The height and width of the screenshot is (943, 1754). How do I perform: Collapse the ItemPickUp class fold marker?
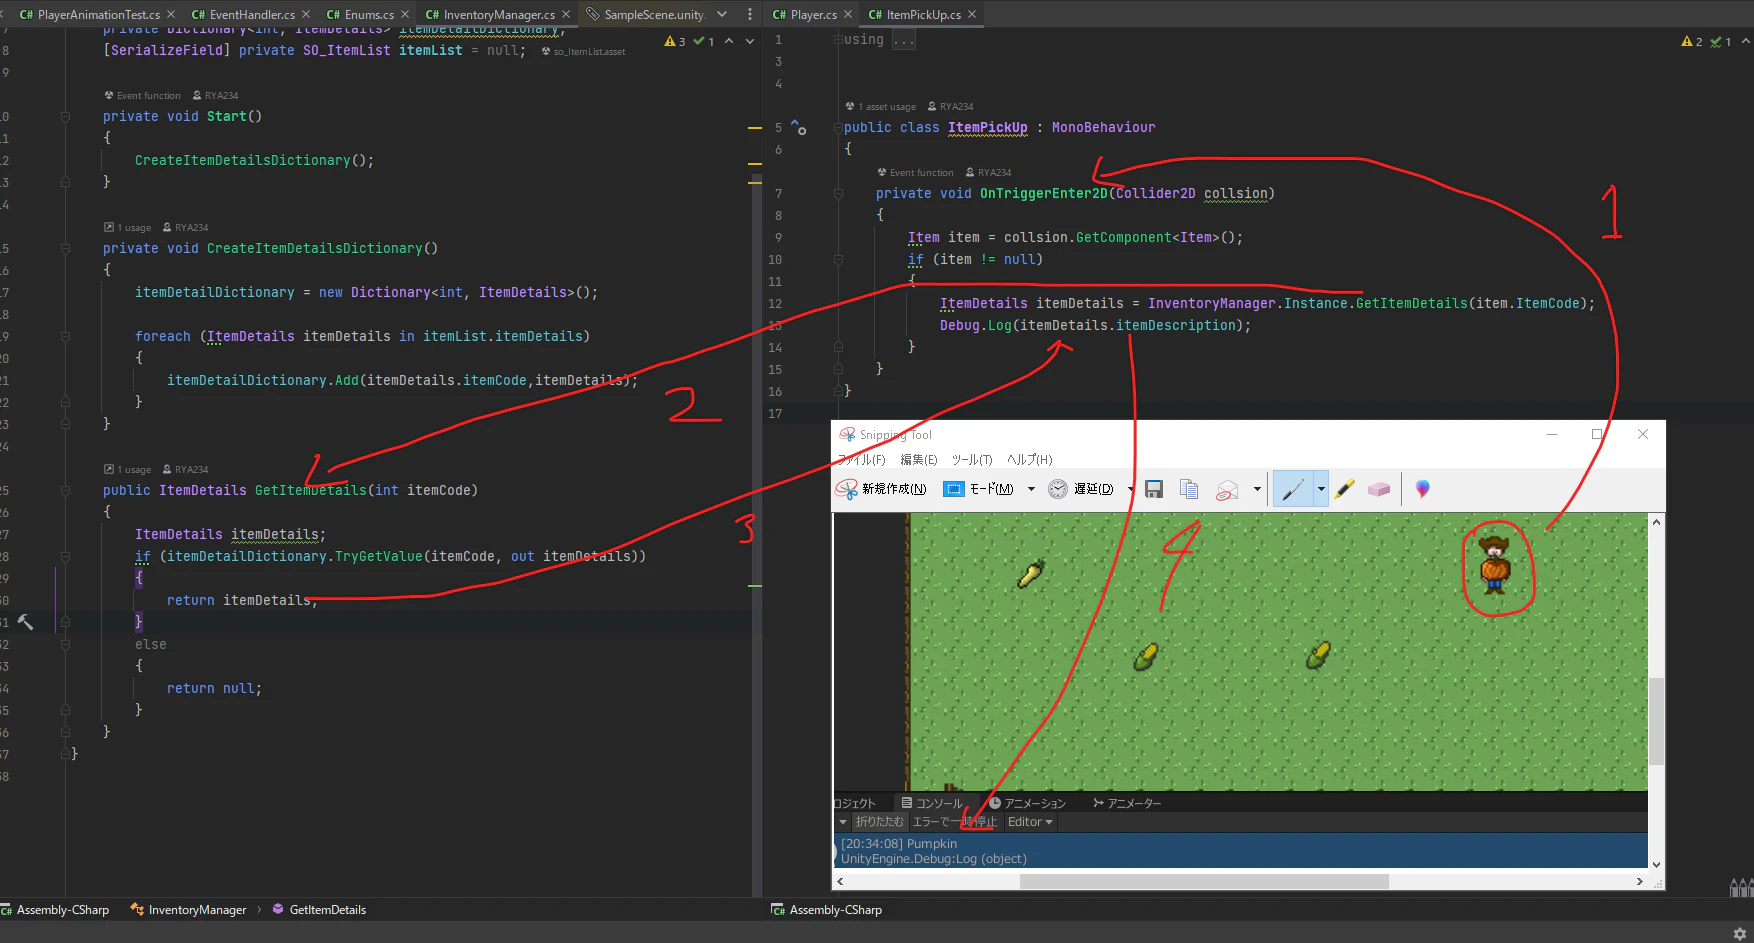click(838, 128)
